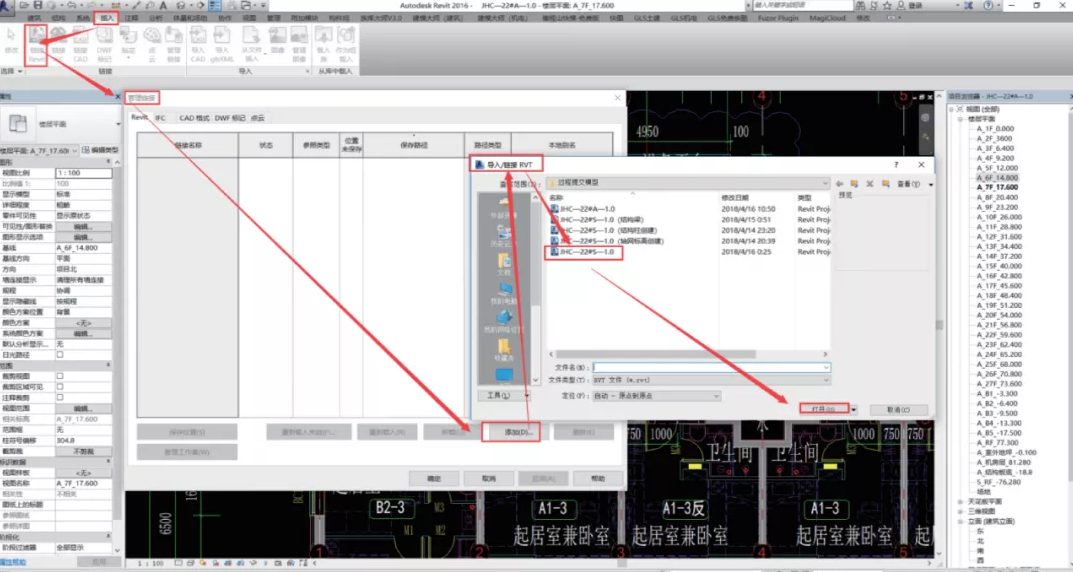Open the positioning dropdown in import dialog
Viewport: 1073px width, 572px height.
(716, 395)
